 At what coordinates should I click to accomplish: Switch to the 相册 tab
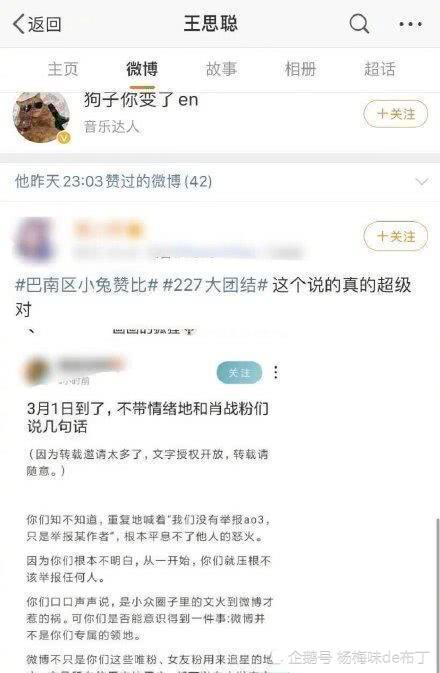[x=300, y=69]
